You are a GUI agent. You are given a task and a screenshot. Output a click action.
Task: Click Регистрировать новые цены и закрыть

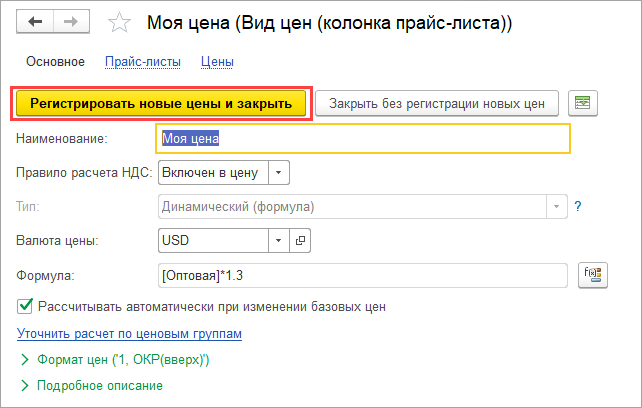pos(161,103)
